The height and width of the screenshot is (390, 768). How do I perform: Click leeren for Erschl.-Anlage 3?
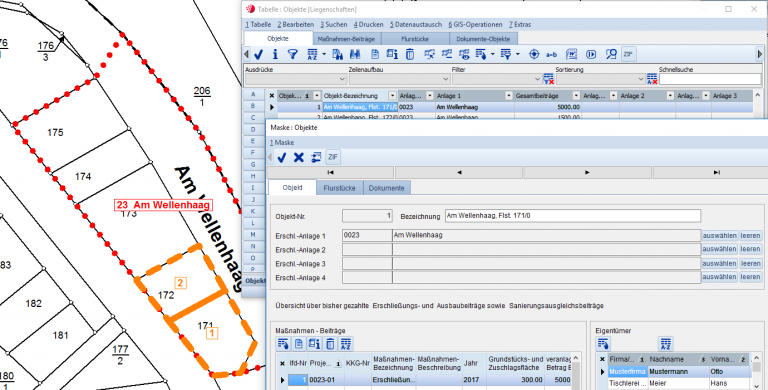click(750, 264)
